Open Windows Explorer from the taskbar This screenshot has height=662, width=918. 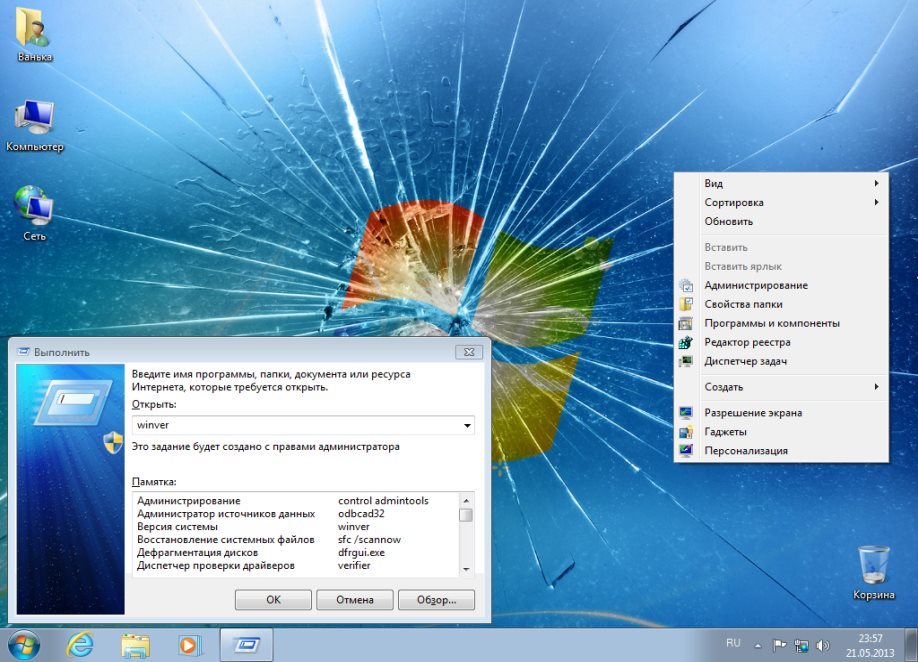[x=135, y=643]
